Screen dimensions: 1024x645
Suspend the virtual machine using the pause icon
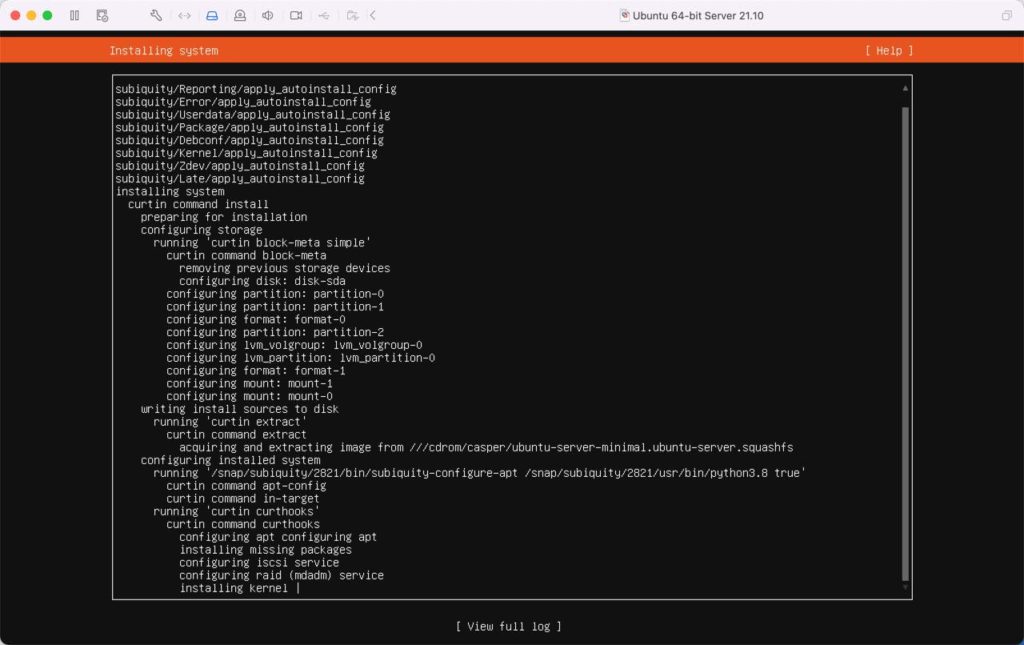(x=75, y=15)
